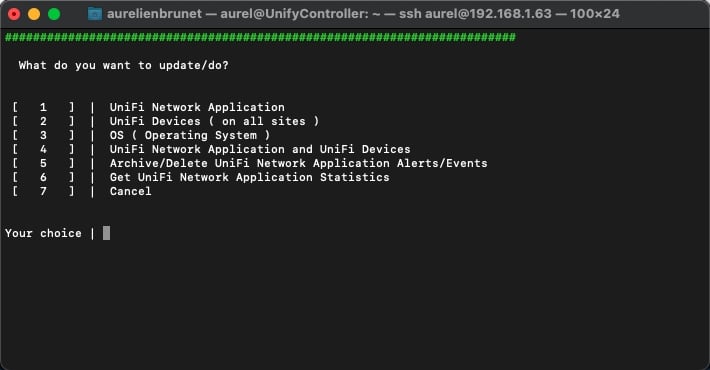
Task: Click the folder icon in the title bar
Action: pos(95,14)
